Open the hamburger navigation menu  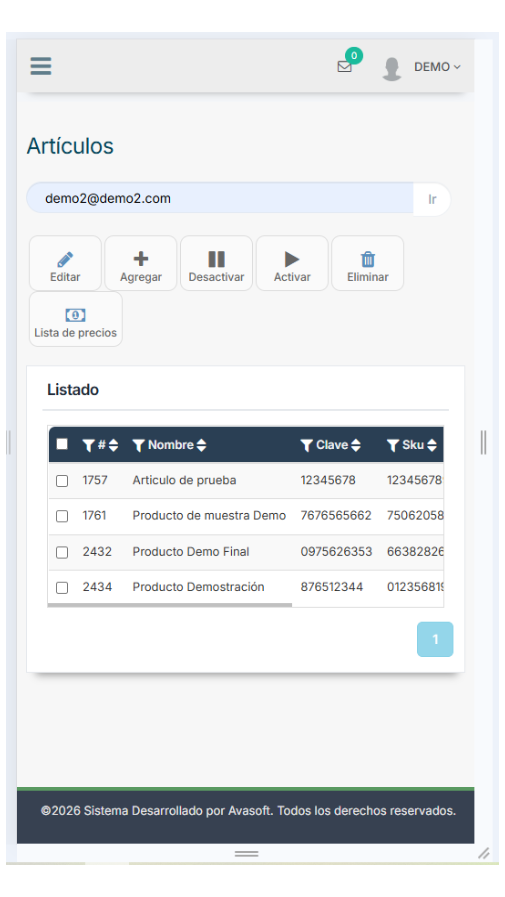coord(41,66)
